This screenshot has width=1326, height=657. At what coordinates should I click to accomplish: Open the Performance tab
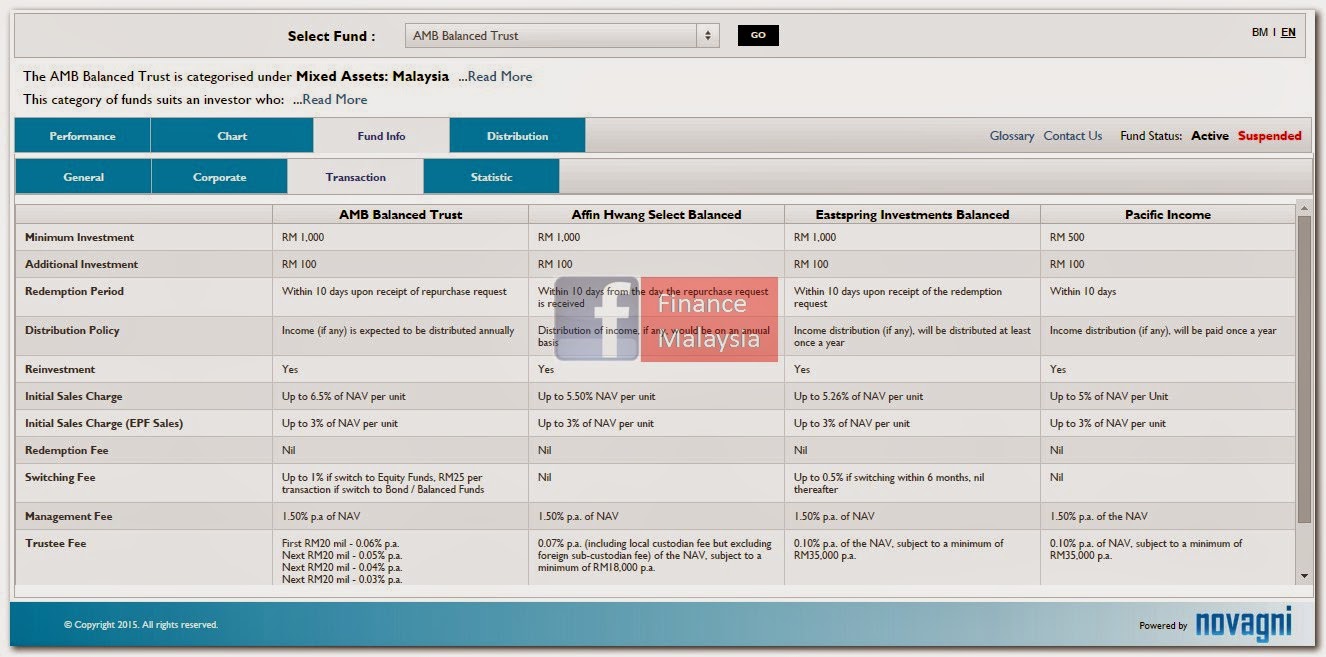pyautogui.click(x=82, y=135)
